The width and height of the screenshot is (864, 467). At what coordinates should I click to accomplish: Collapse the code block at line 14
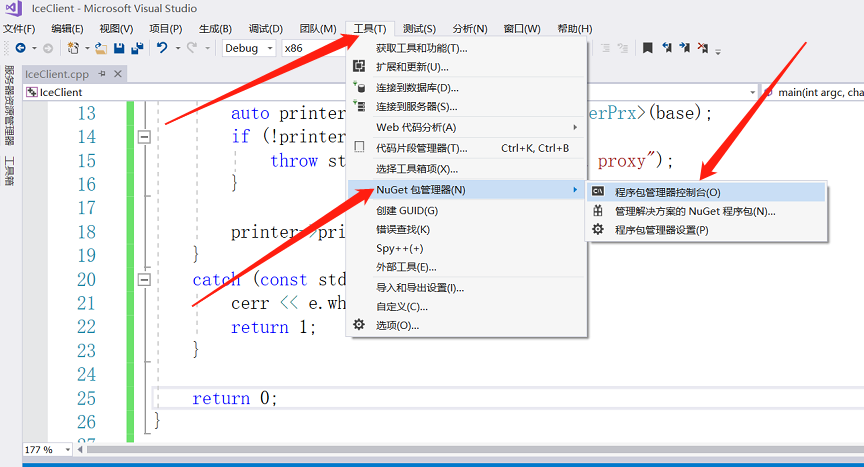(x=144, y=137)
